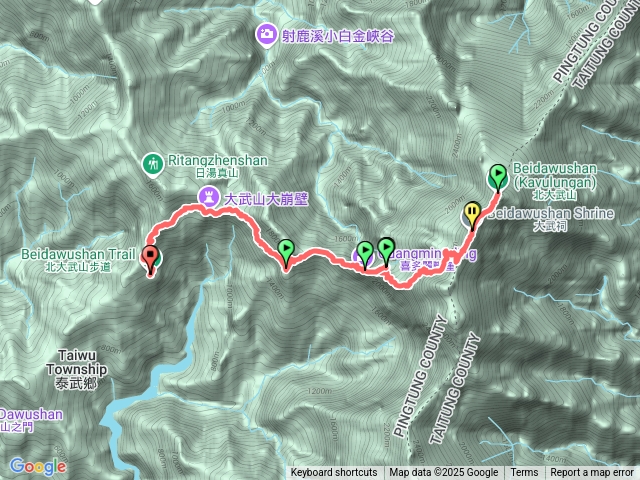640x480 pixels.
Task: Click the Beidawushan Trail 北大武山步道 label
Action: point(78,260)
